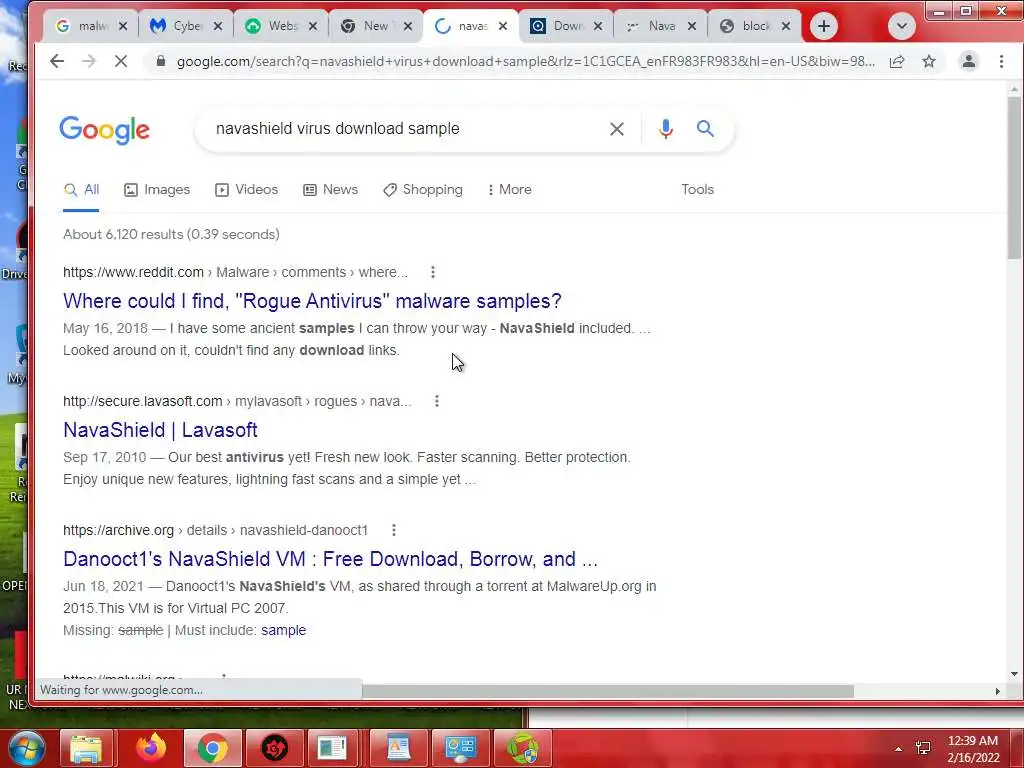Click the 'sample' must include link

tap(283, 630)
